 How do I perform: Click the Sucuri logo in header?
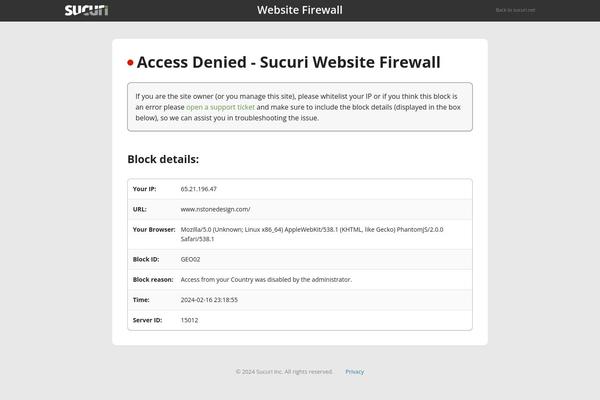coord(86,10)
